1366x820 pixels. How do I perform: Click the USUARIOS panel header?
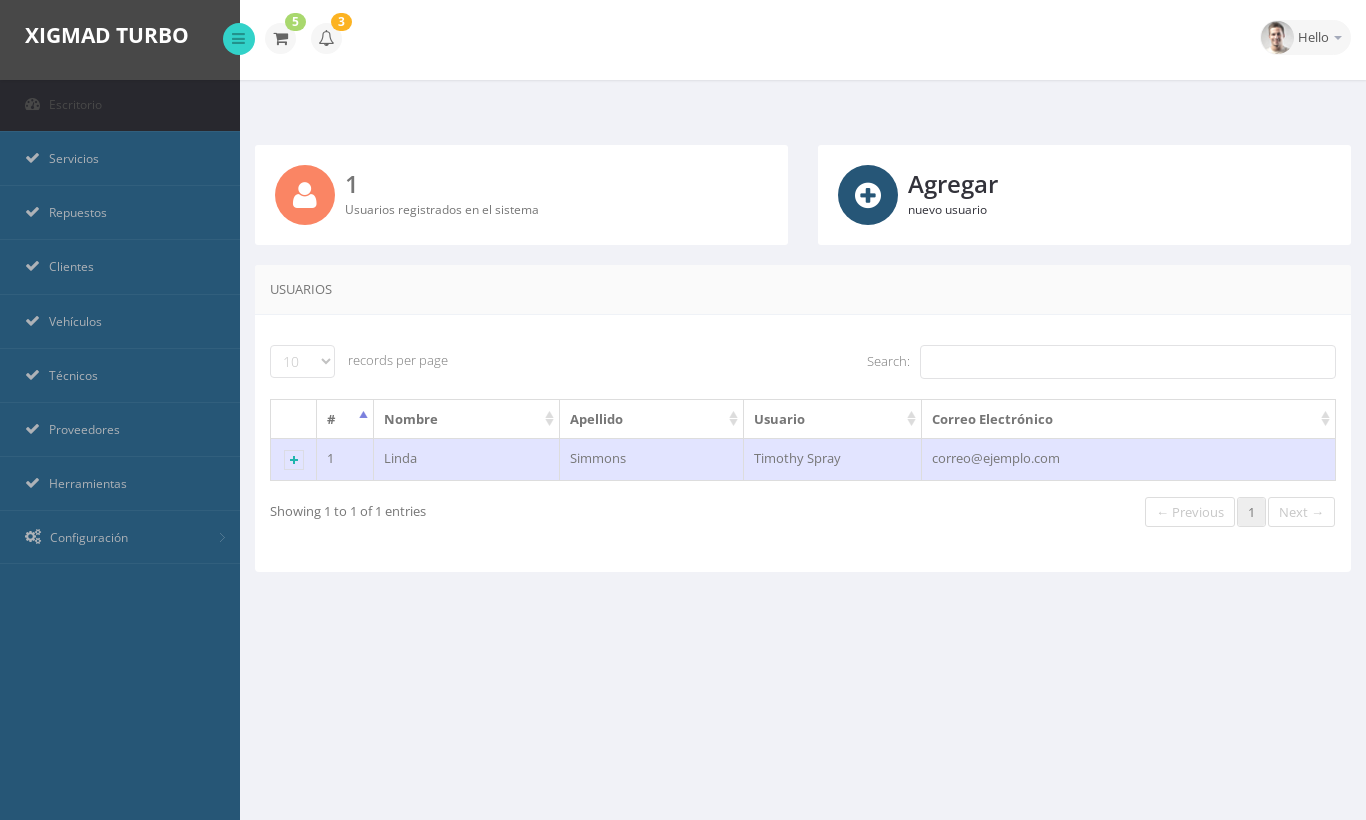[803, 290]
